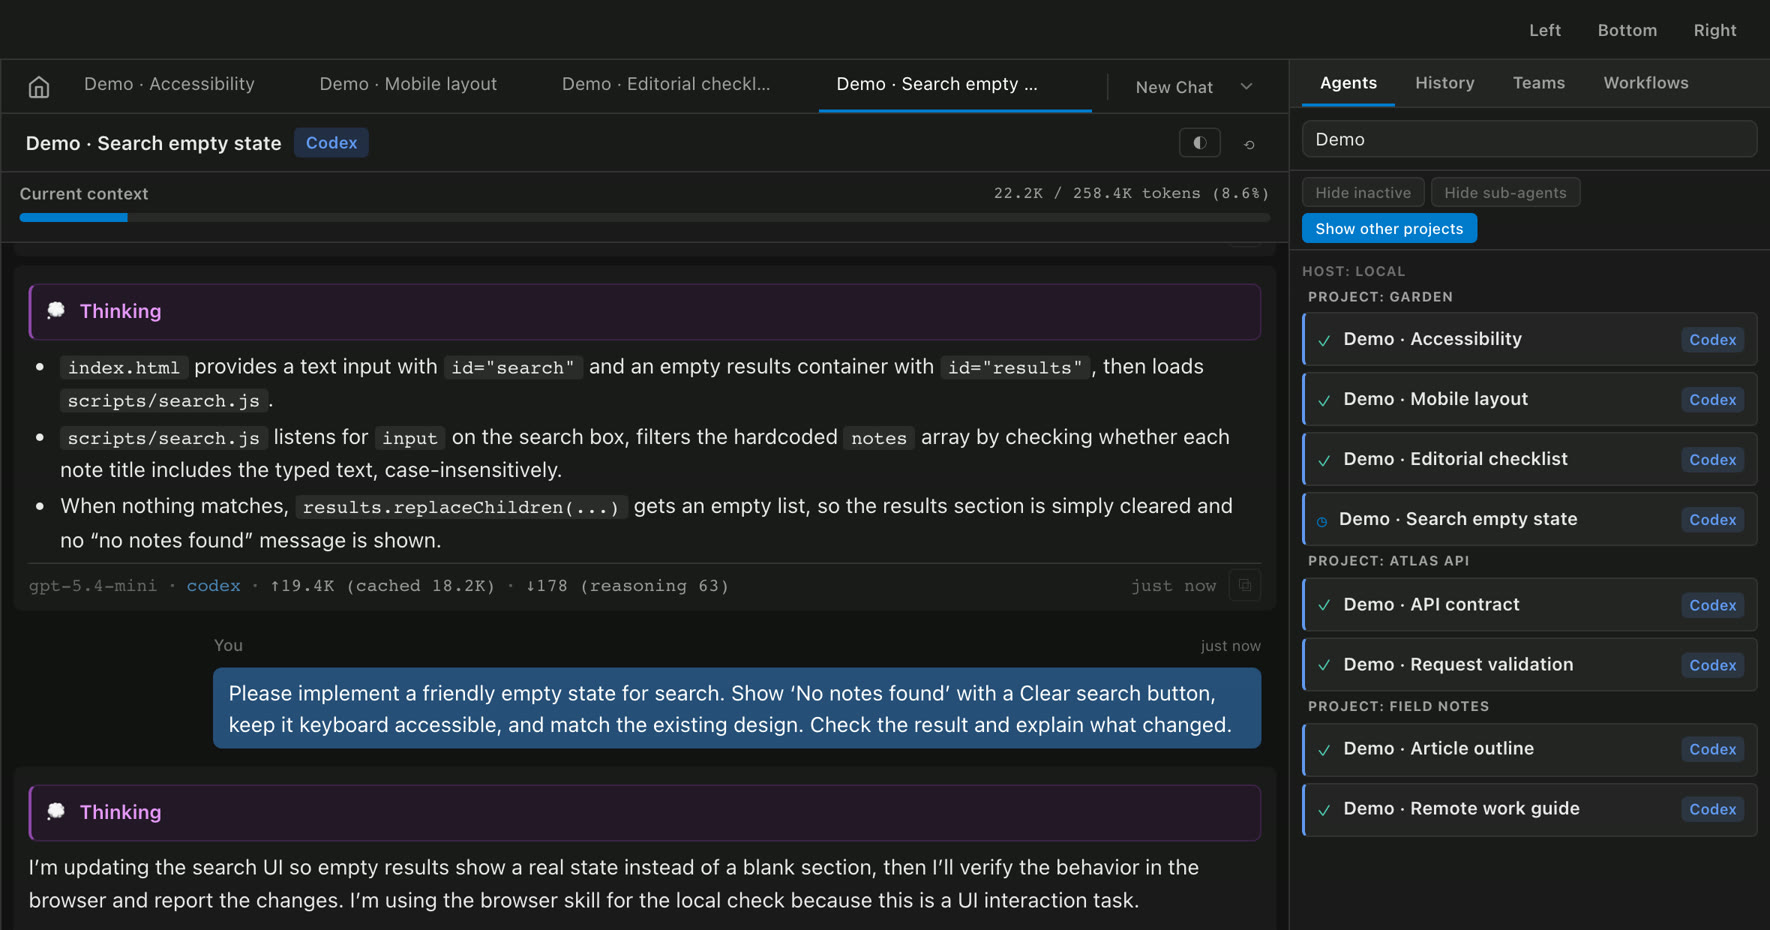Click the Current context token progress bar
Screen dimensions: 1770x930
tap(645, 217)
